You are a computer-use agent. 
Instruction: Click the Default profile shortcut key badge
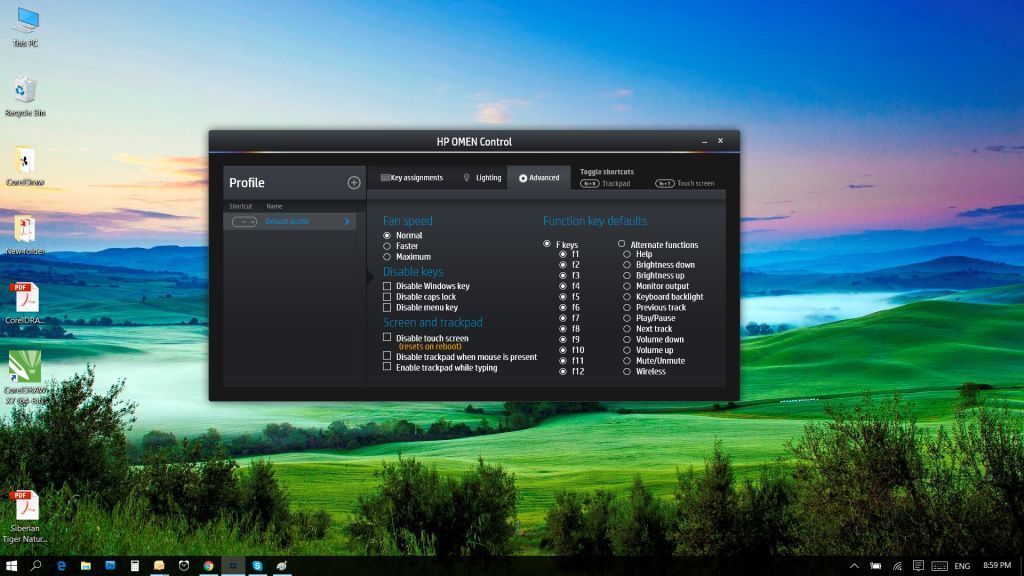[x=244, y=222]
